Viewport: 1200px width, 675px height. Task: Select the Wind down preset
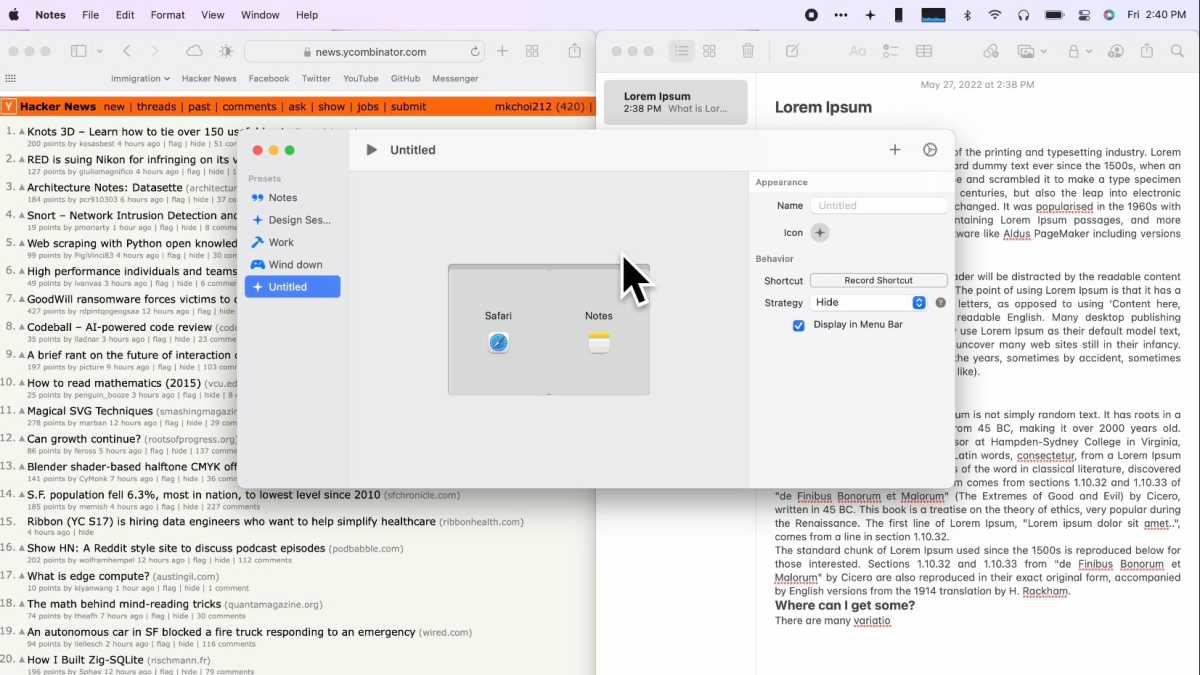click(292, 264)
